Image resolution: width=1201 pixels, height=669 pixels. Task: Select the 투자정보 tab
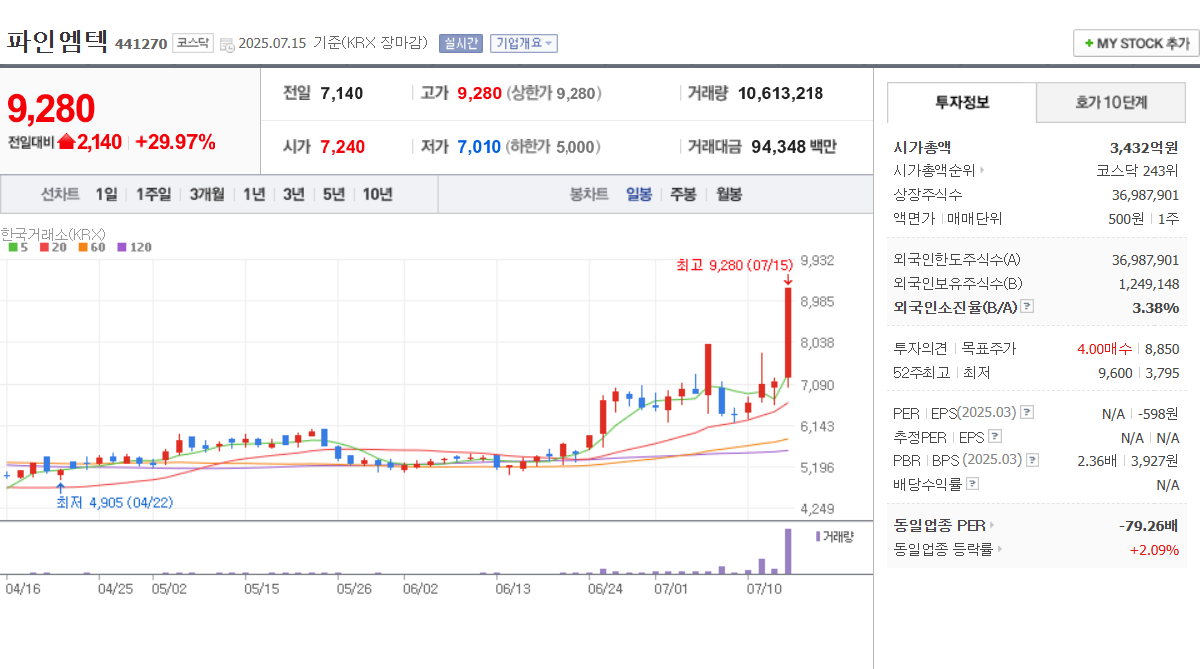pos(962,102)
